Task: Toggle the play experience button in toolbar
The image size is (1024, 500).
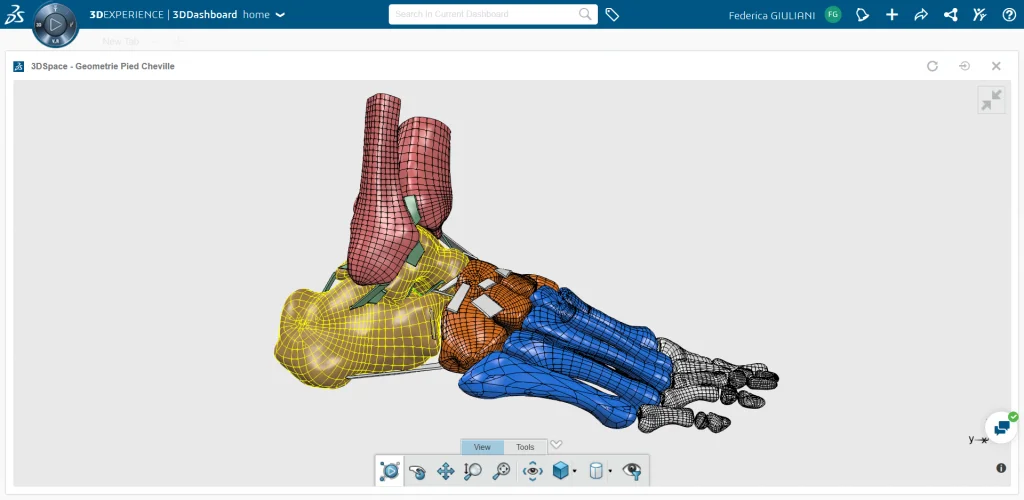Action: pyautogui.click(x=390, y=470)
